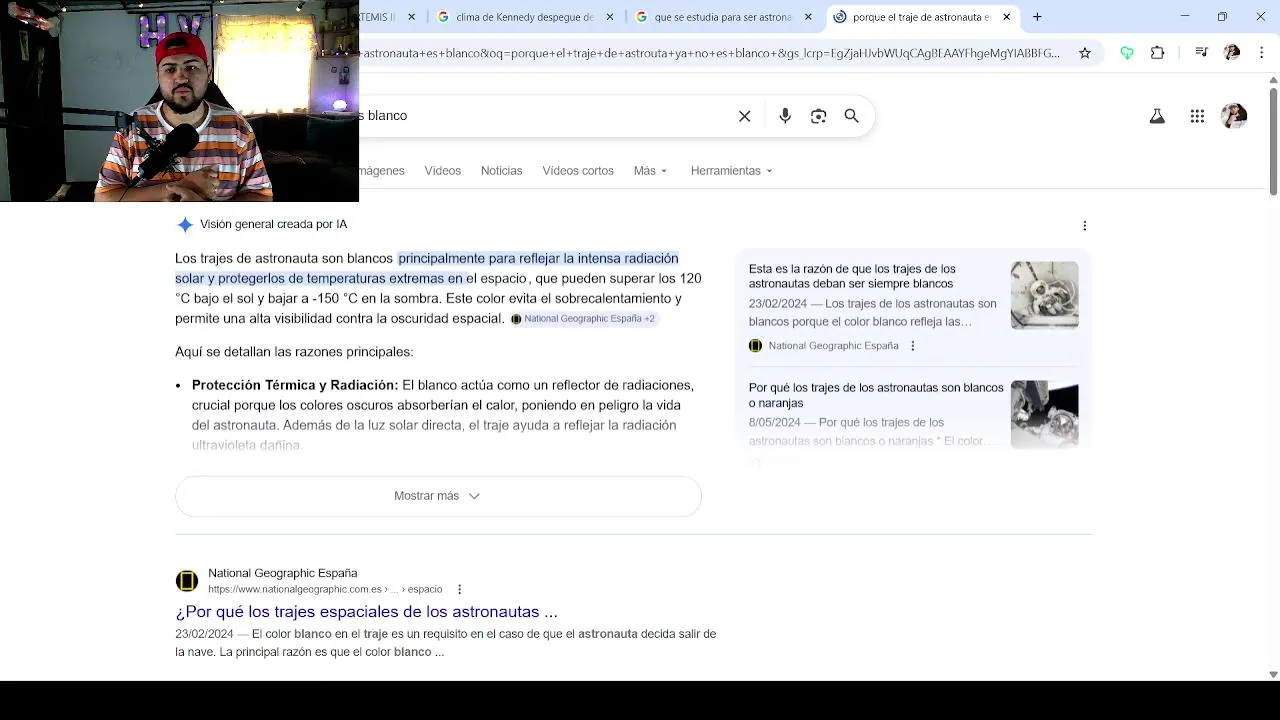Open Google Lens image search icon
The height and width of the screenshot is (720, 1280).
coord(818,116)
